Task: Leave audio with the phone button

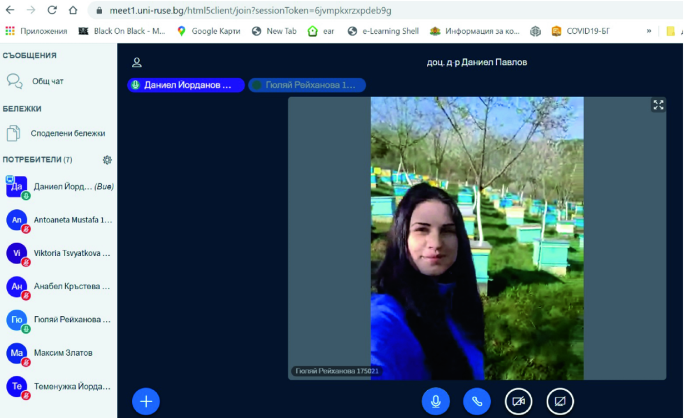Action: pos(477,401)
